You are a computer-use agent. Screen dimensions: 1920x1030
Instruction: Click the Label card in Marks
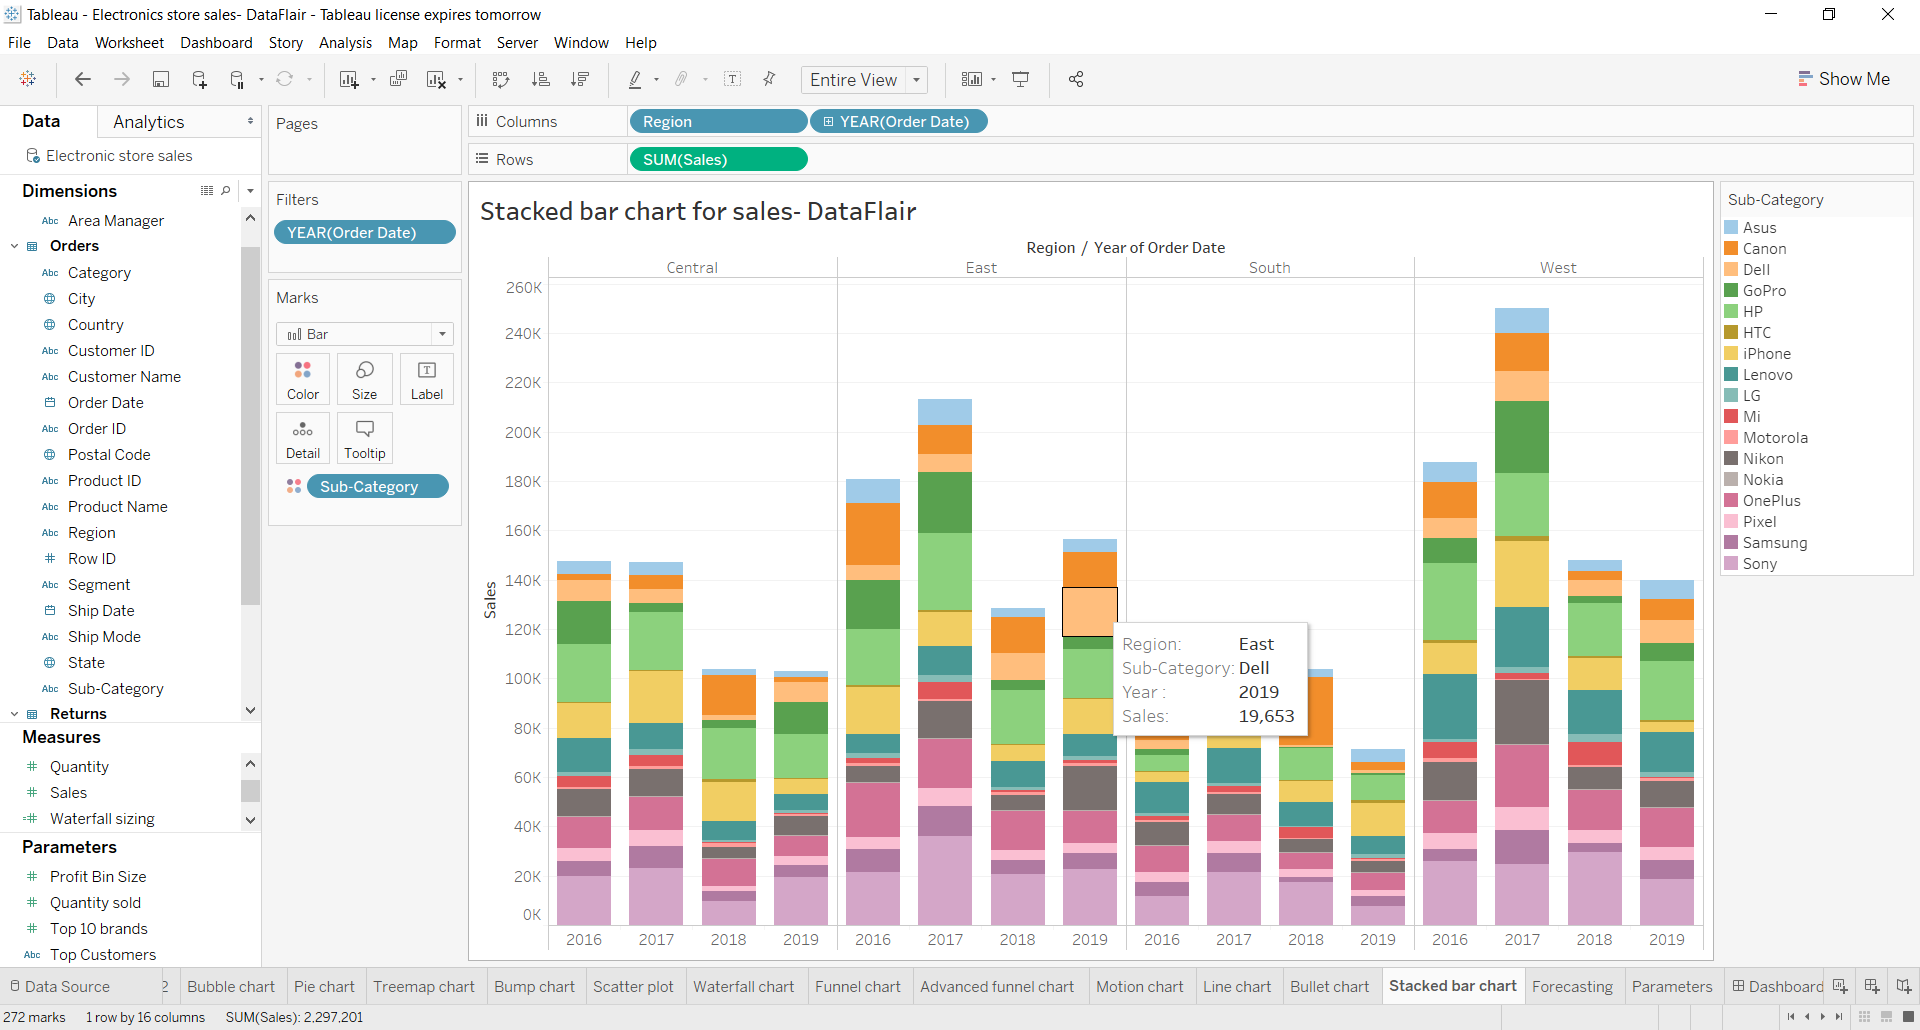pyautogui.click(x=427, y=379)
